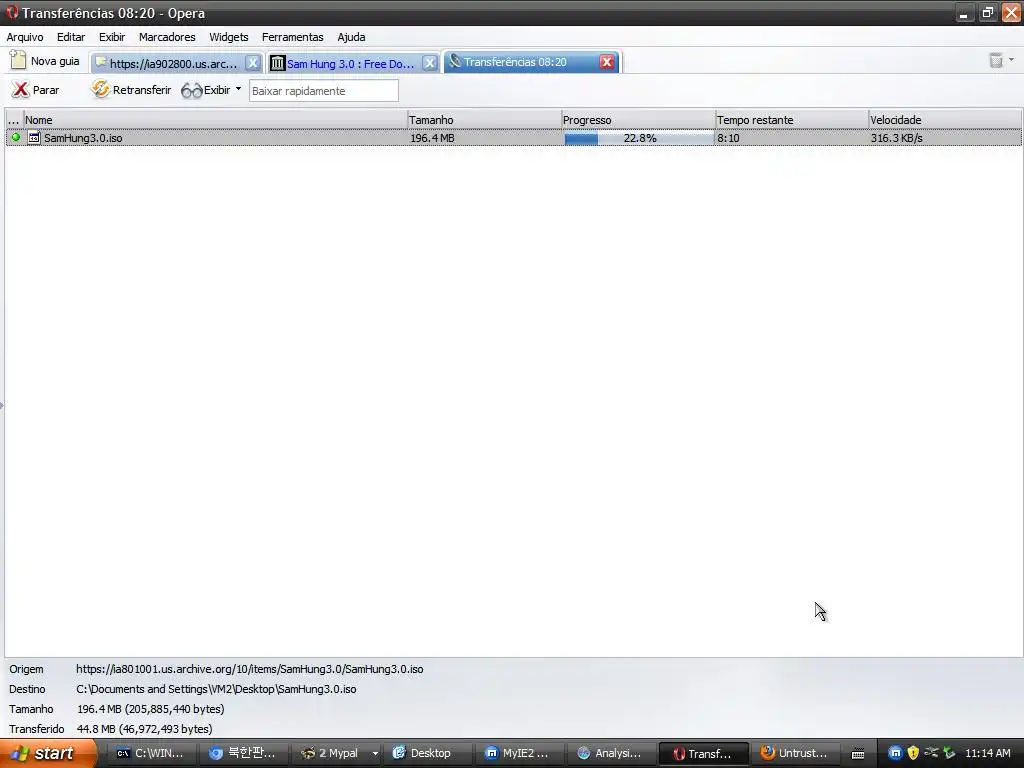Click the Opera Transf... taskbar item
The image size is (1024, 768).
tap(703, 753)
